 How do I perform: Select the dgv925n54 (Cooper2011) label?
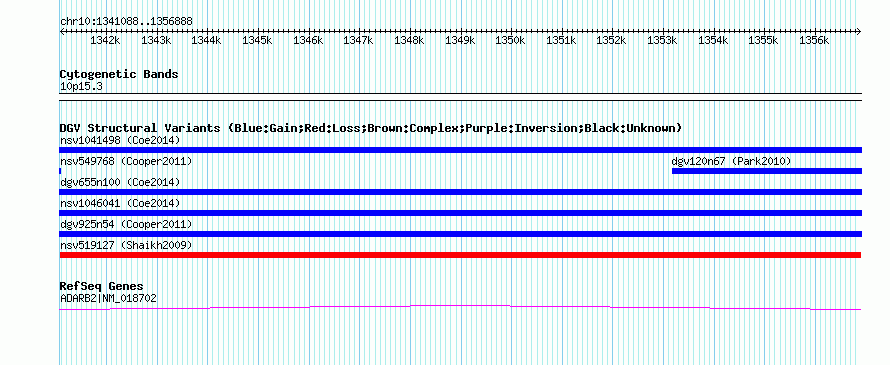pos(126,224)
